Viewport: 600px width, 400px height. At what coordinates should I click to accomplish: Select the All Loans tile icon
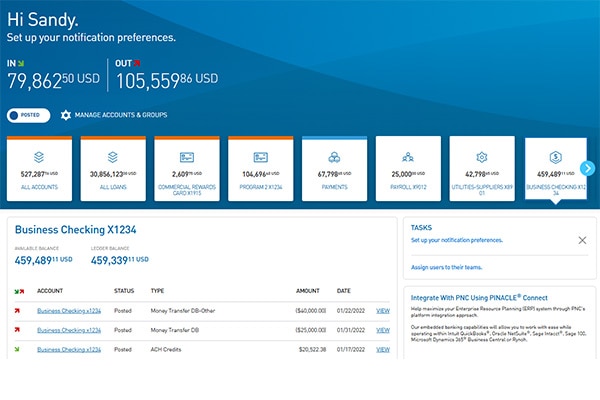[113, 157]
